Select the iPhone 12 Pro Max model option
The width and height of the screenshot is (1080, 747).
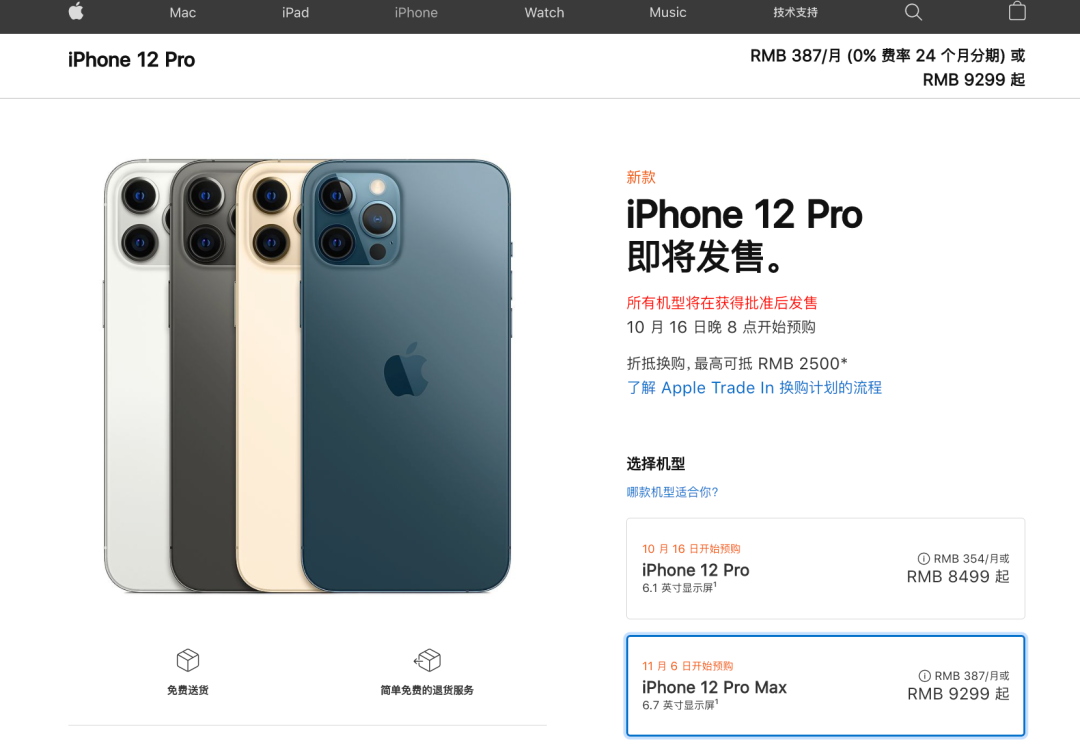coord(825,686)
